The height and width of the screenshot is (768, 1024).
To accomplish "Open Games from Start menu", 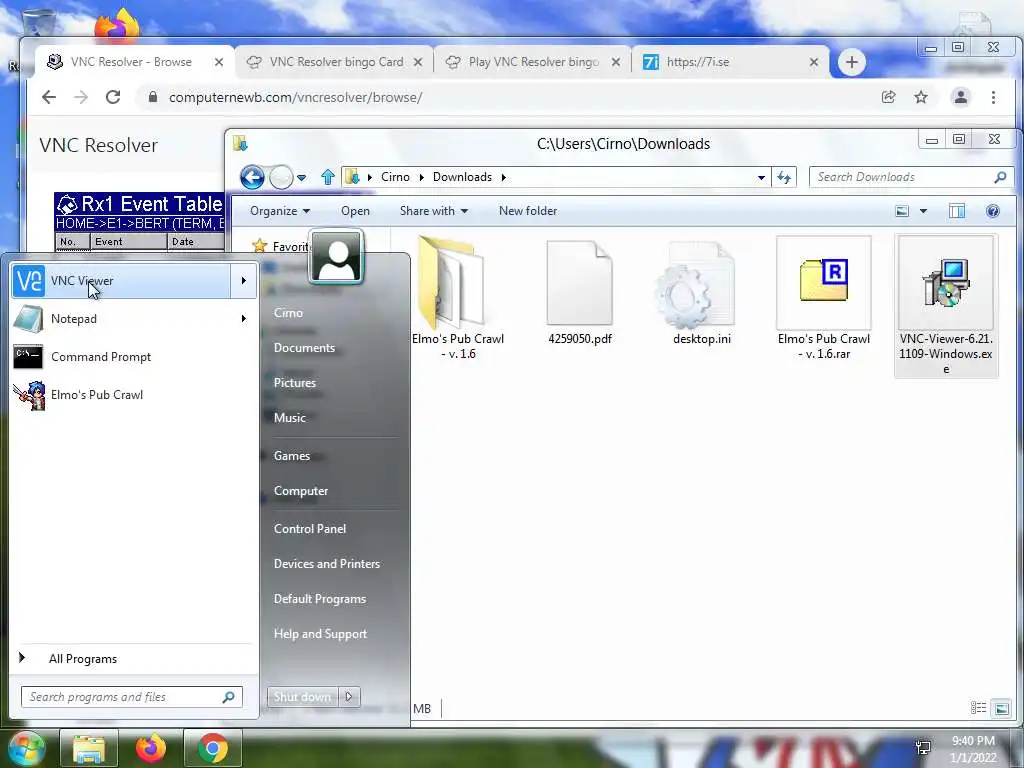I will point(291,456).
